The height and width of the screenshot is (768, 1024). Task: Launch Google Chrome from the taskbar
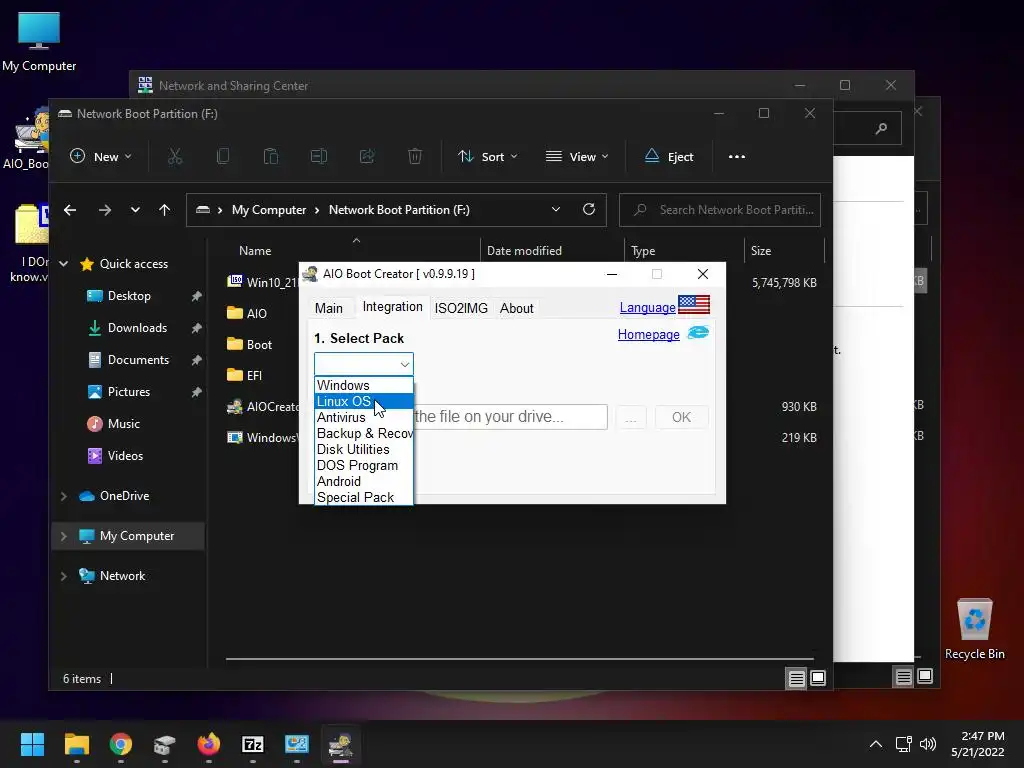(120, 744)
